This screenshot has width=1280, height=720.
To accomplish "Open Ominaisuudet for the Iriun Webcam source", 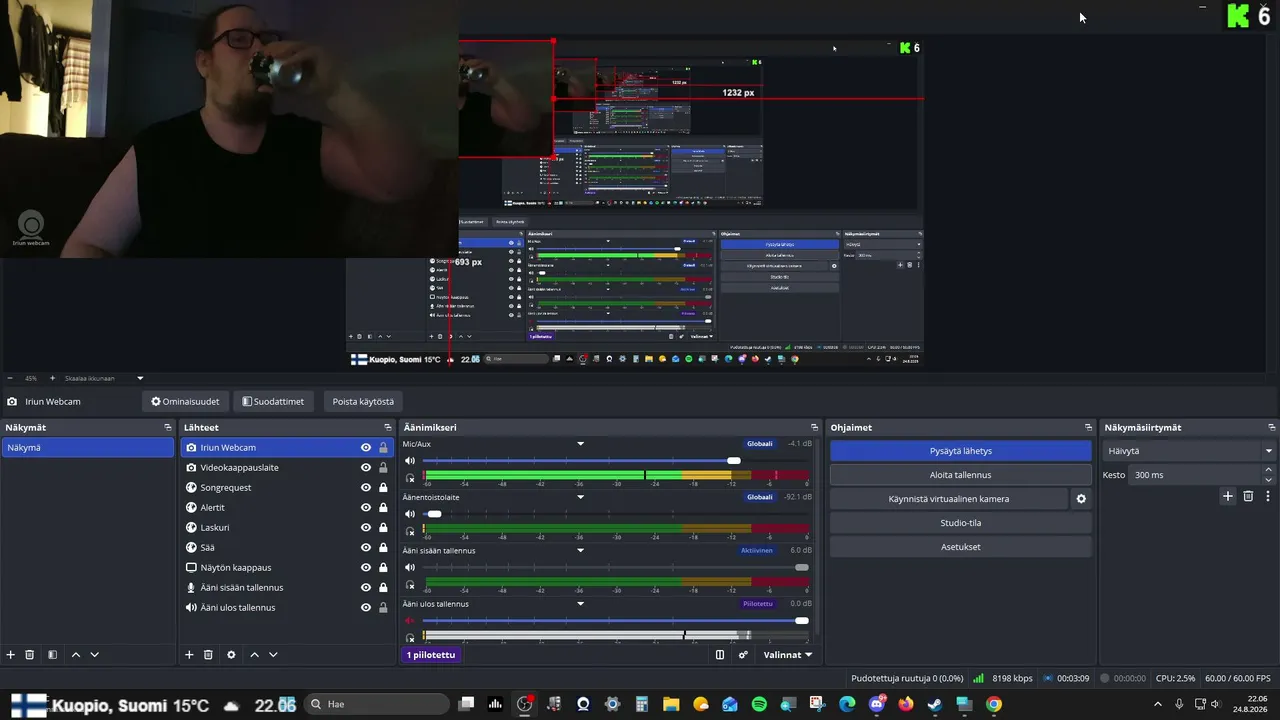I will click(x=185, y=402).
